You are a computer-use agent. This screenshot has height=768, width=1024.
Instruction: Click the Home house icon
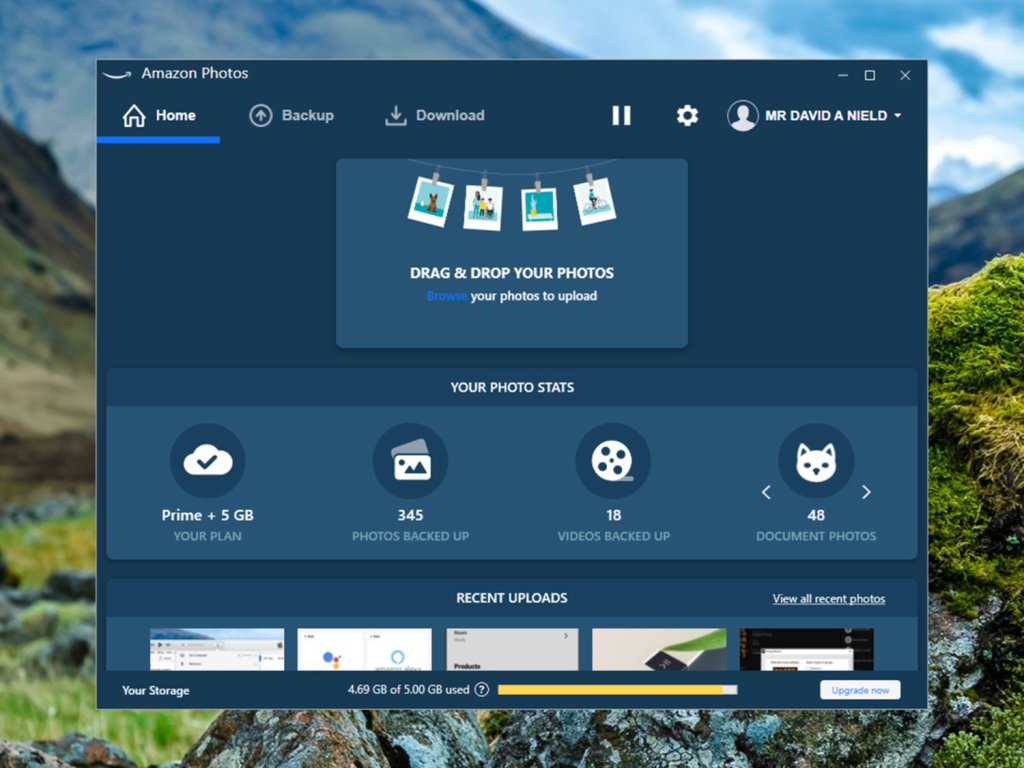point(134,115)
